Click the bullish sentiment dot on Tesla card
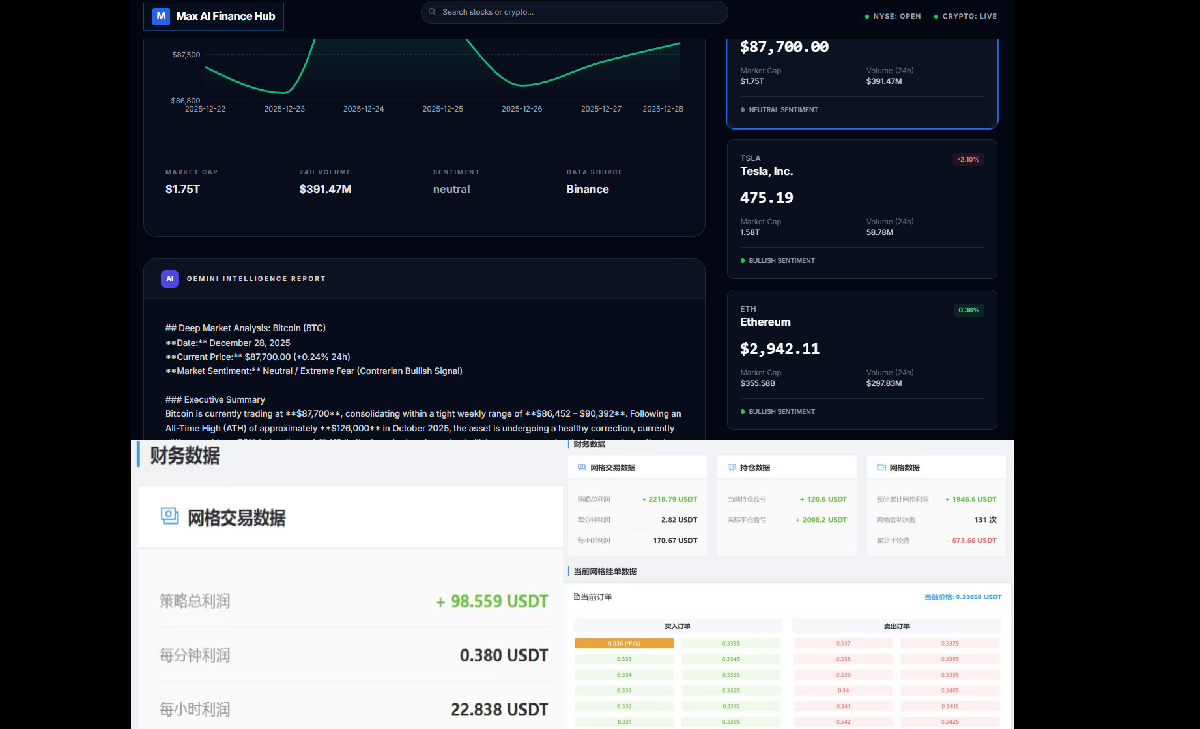This screenshot has width=1200, height=729. 742,260
